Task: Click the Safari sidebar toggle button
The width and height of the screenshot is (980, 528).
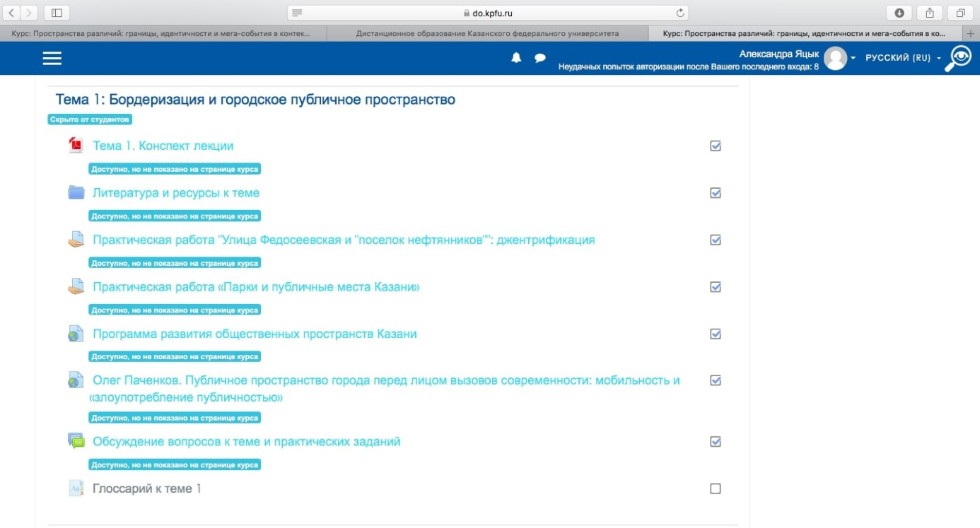Action: click(55, 13)
